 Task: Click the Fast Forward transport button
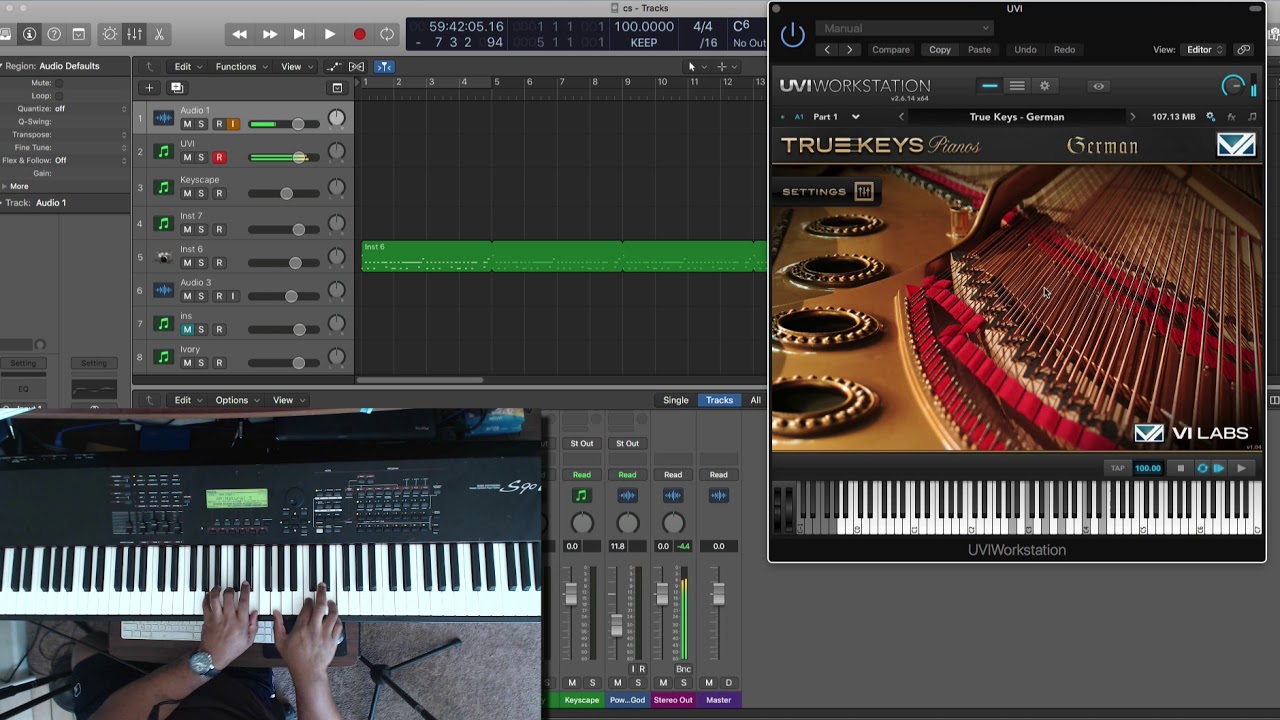270,34
